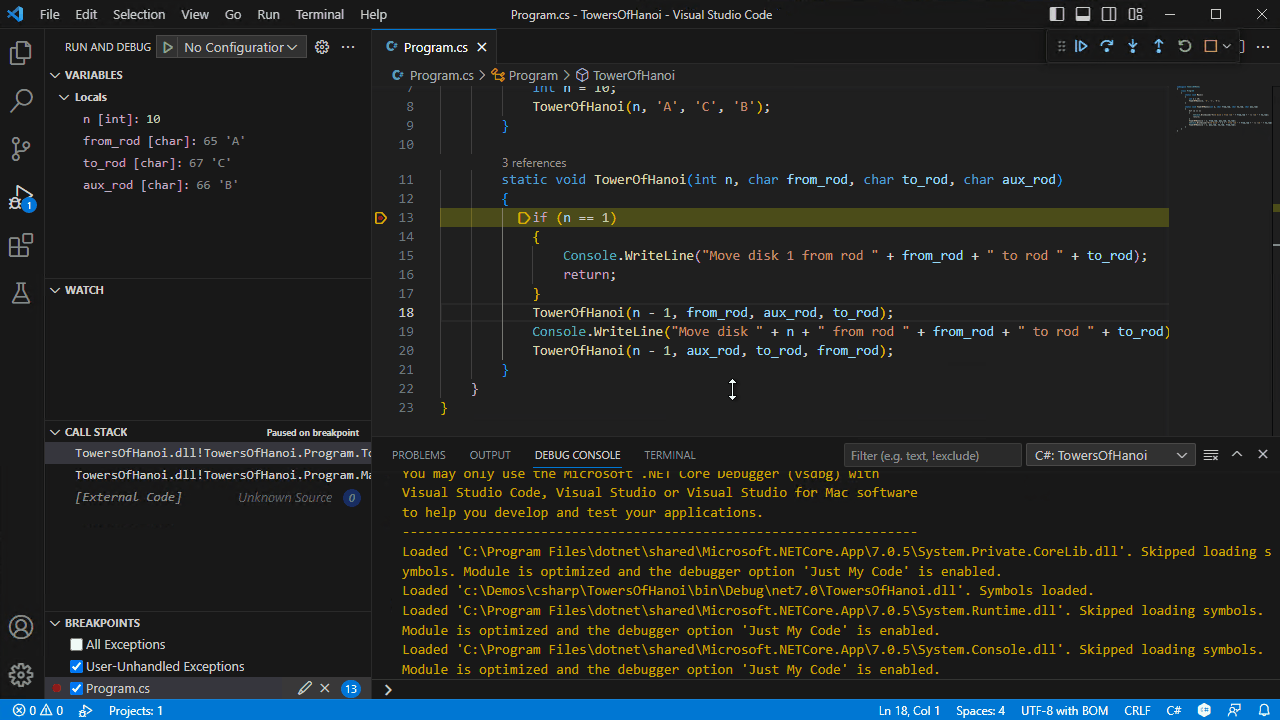
Task: Click the Step Into debug icon
Action: click(1133, 46)
